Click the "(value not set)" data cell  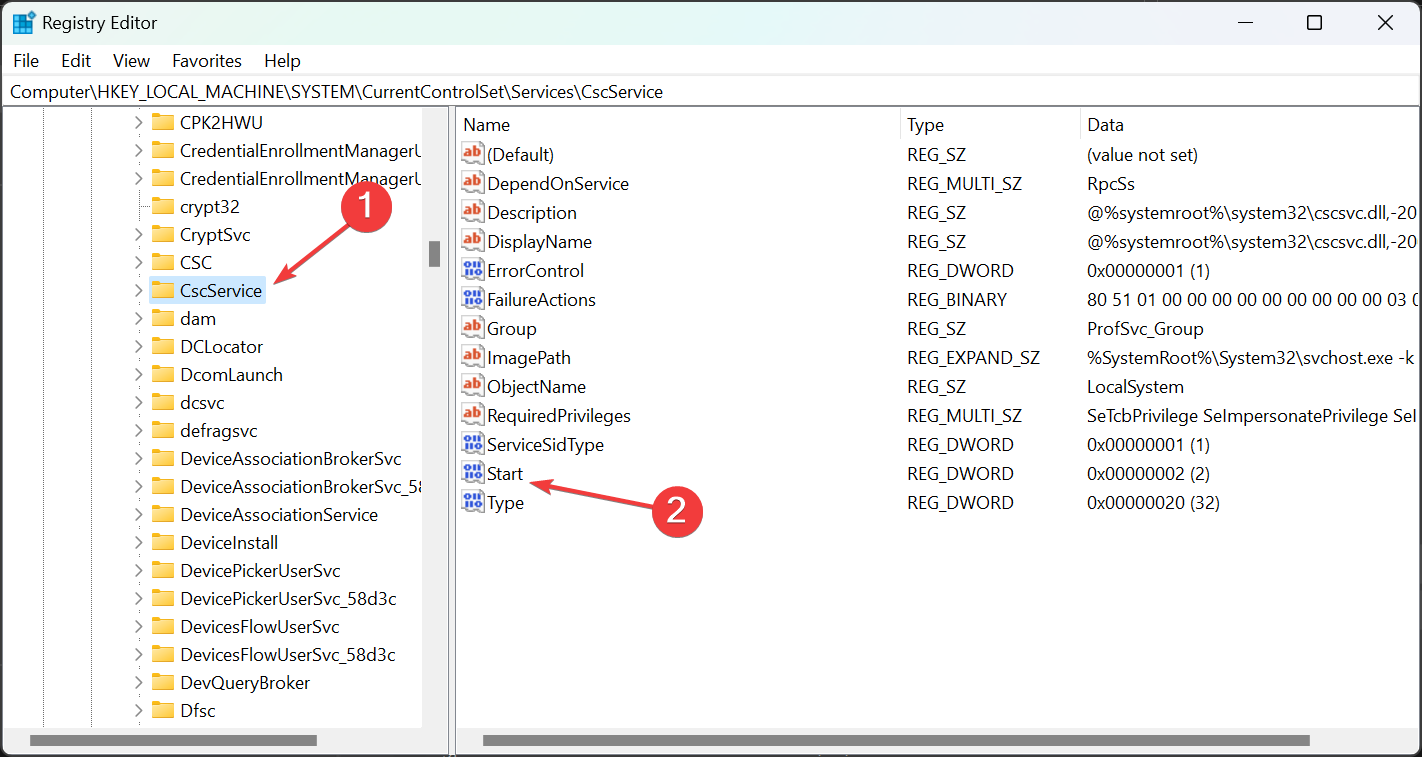[1142, 154]
